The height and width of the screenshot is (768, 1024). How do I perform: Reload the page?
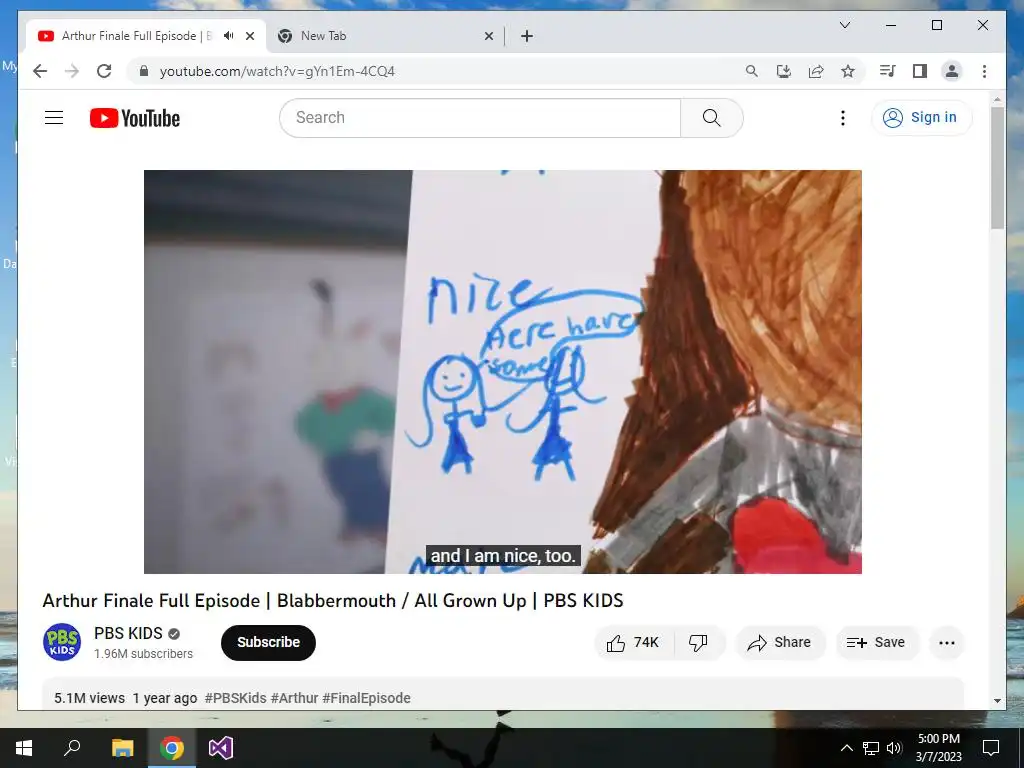104,71
